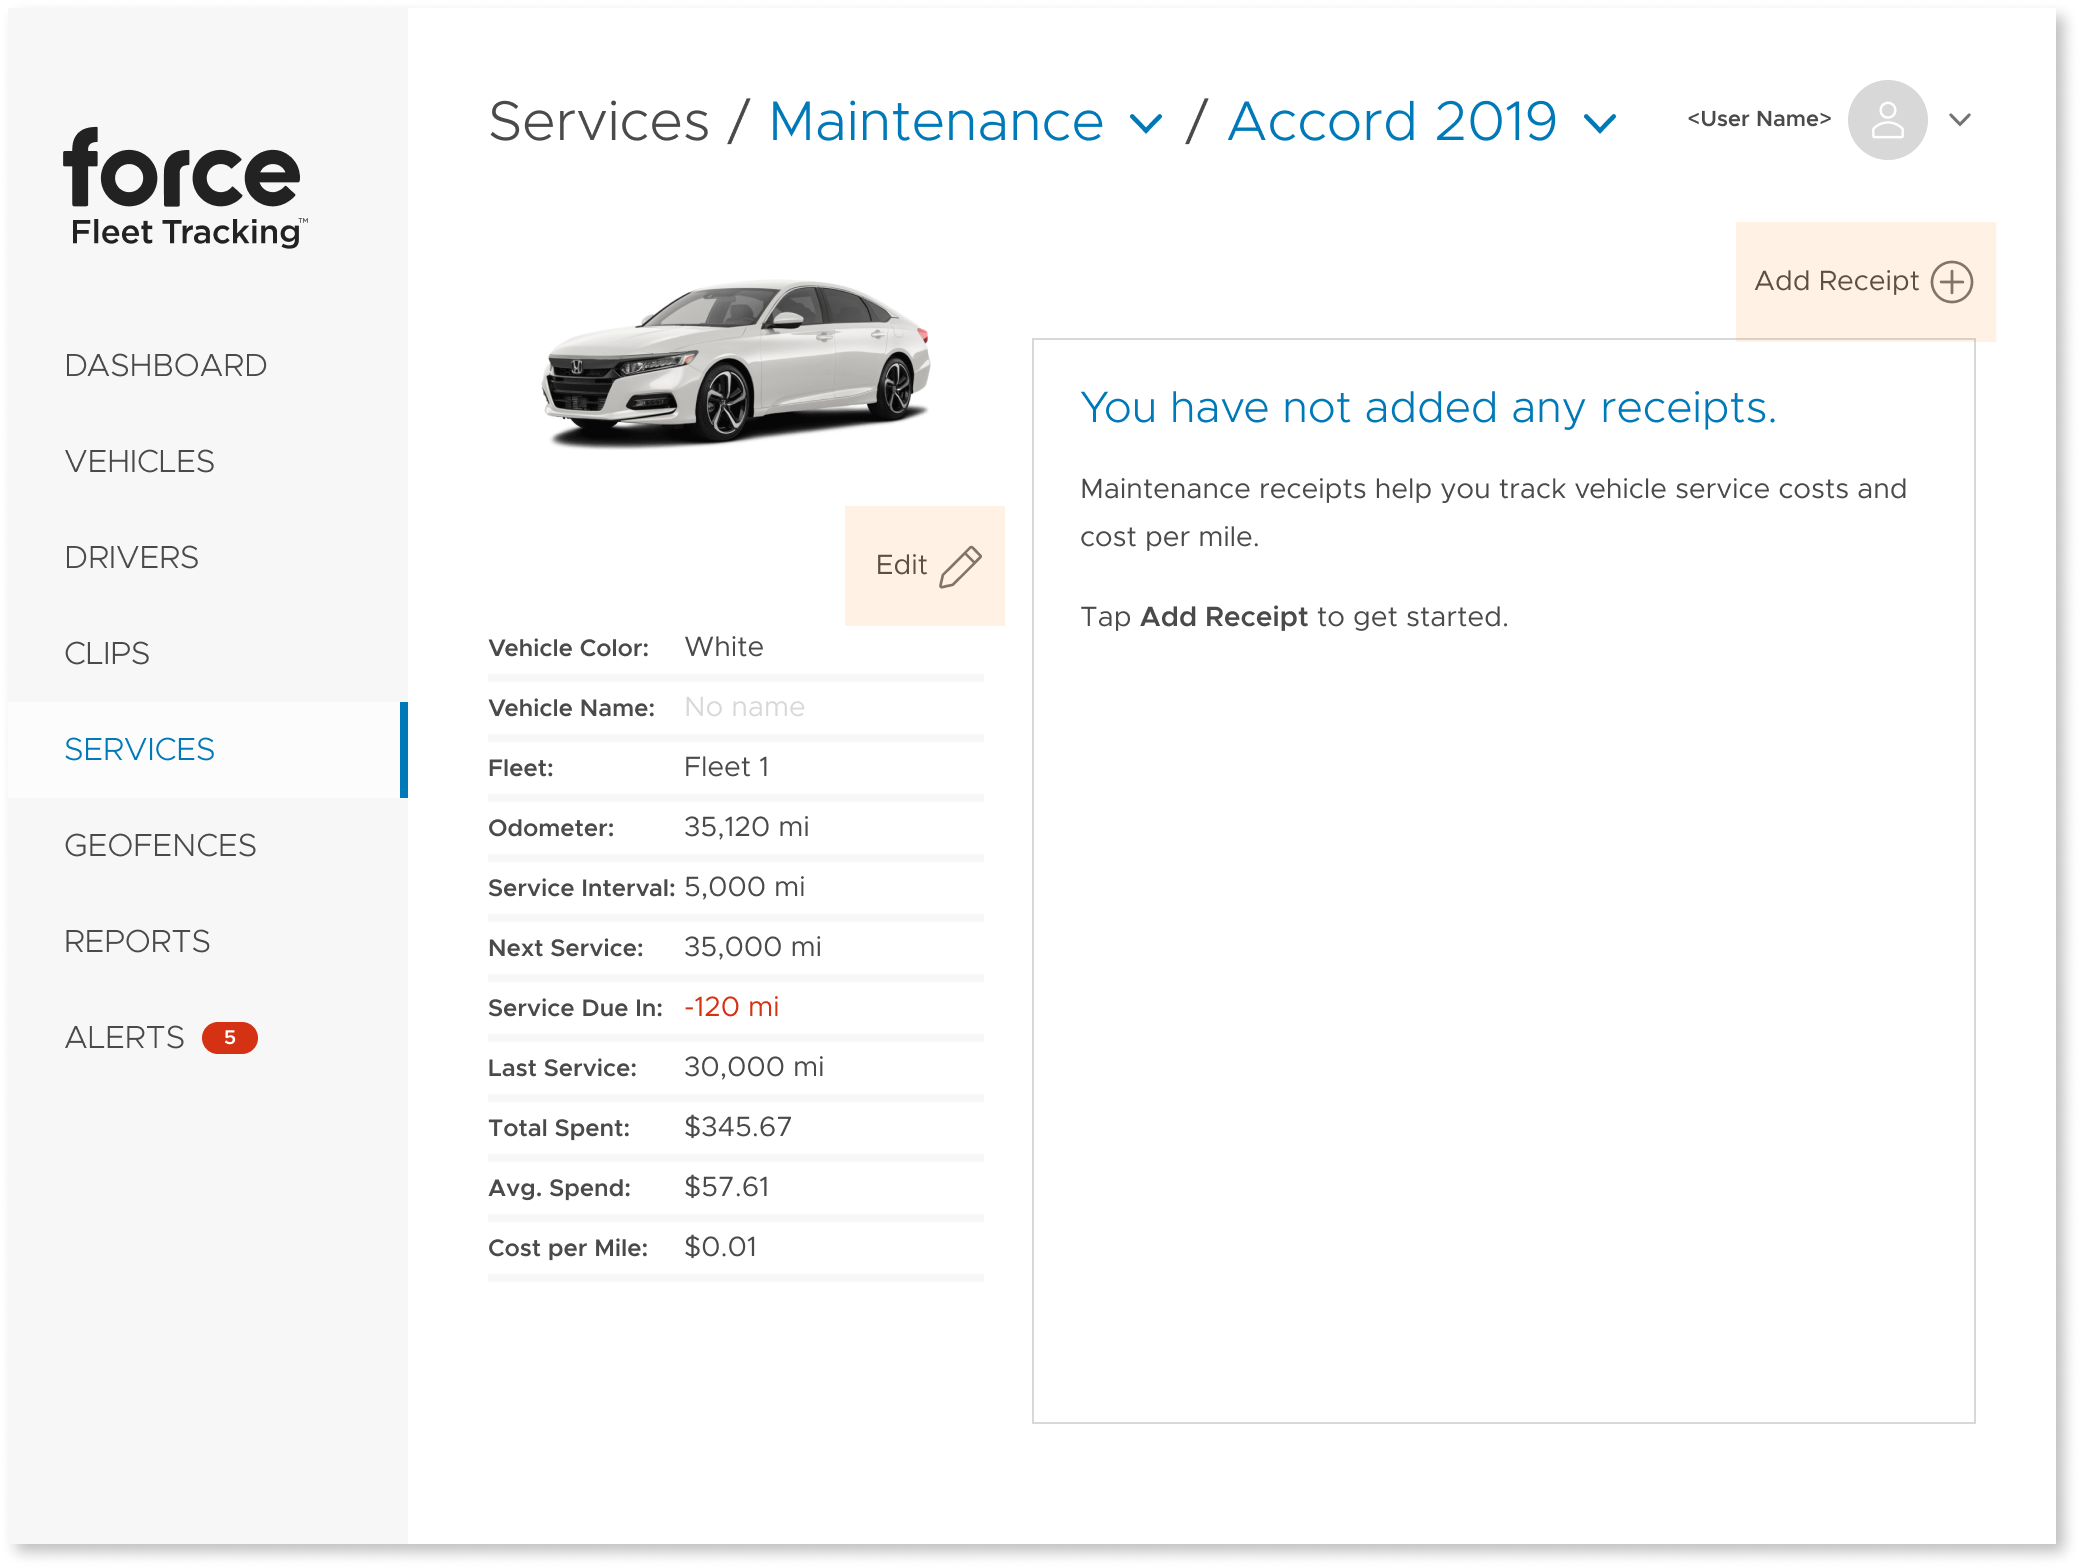This screenshot has width=2080, height=1568.
Task: Click the Odometer value 35,120 mi
Action: point(747,827)
